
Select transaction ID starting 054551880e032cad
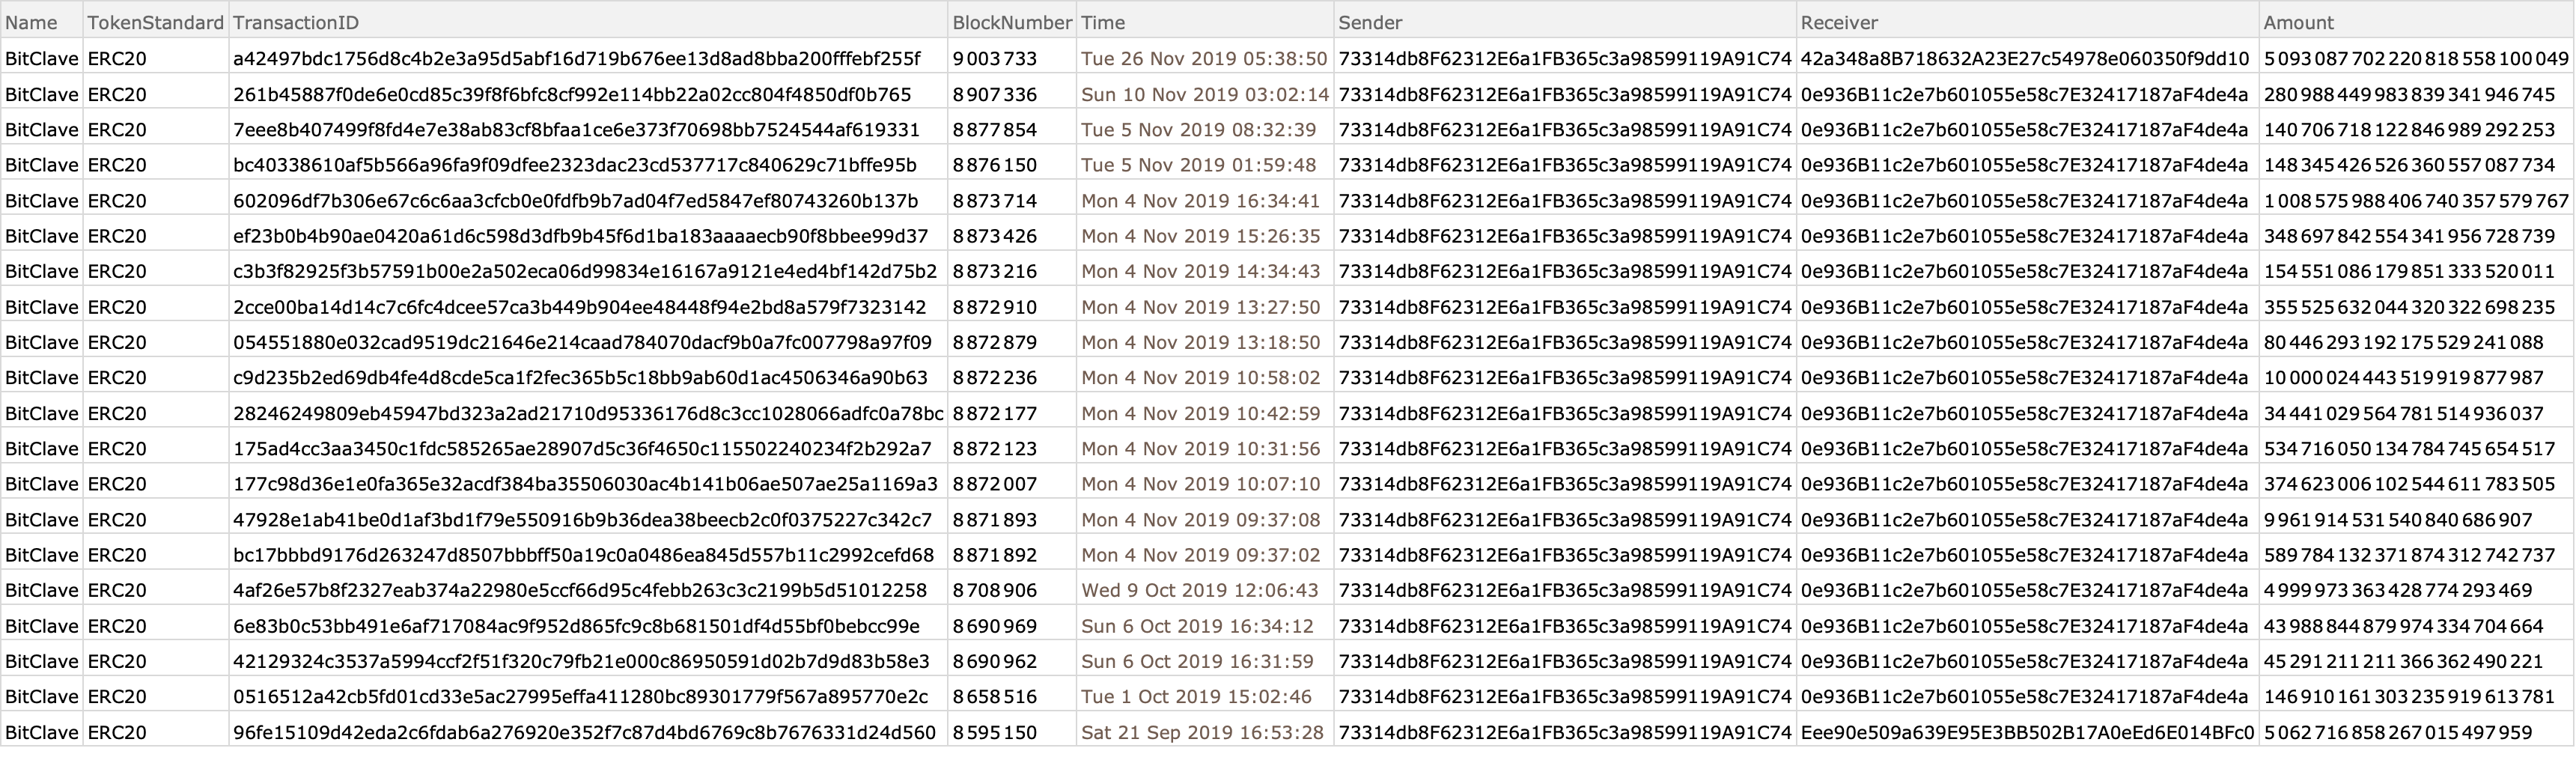[x=582, y=342]
